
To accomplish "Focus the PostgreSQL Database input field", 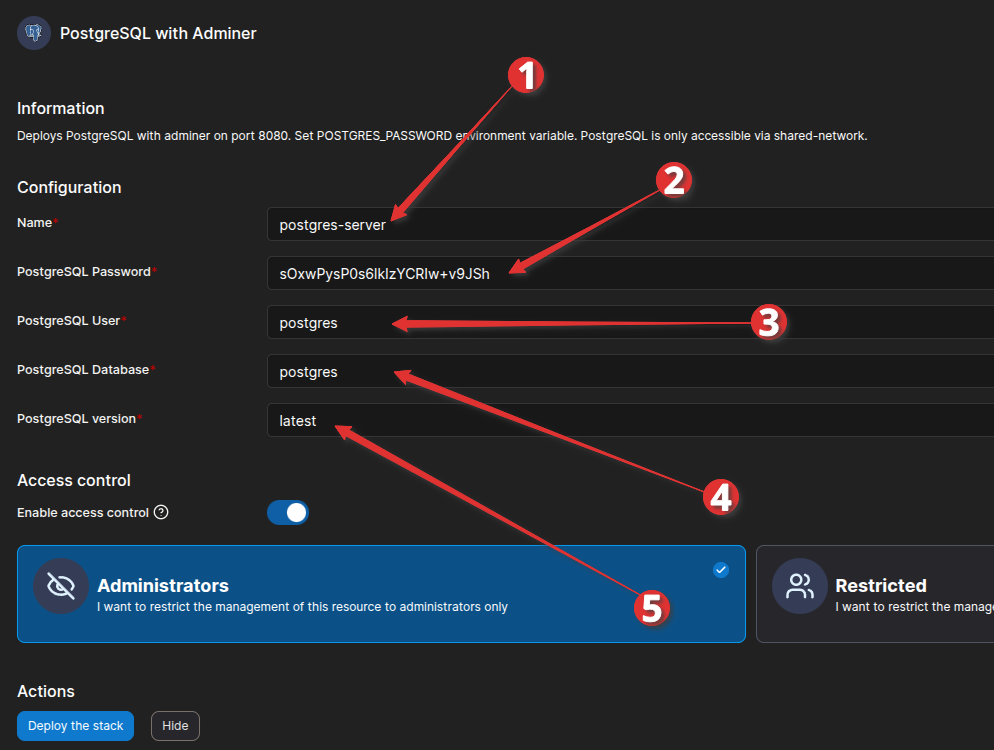I will (630, 372).
